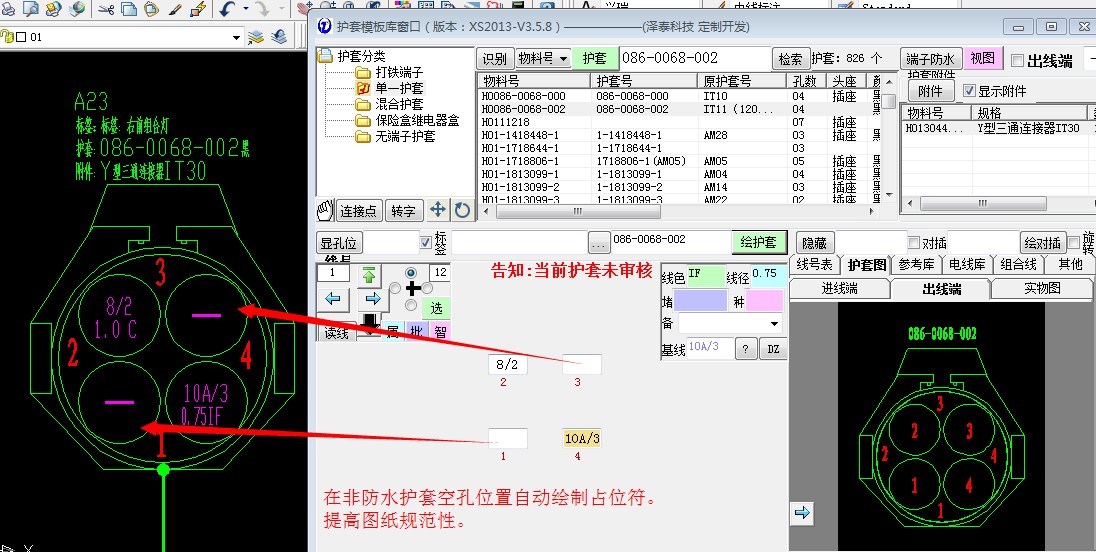Click the green up arrow icon

tap(370, 274)
